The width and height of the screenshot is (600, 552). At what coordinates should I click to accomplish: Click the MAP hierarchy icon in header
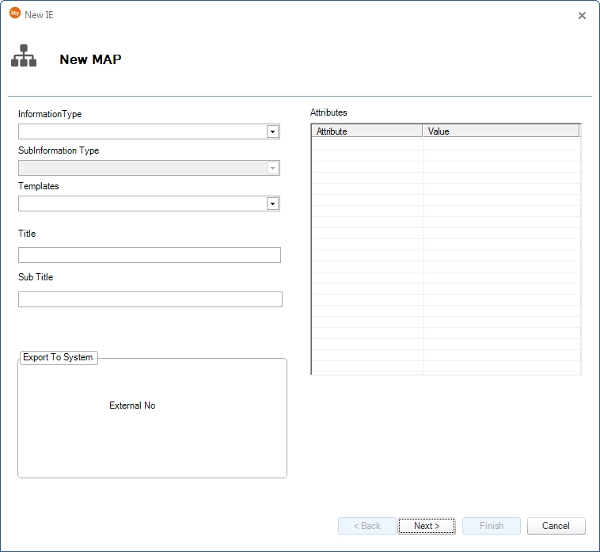point(23,58)
